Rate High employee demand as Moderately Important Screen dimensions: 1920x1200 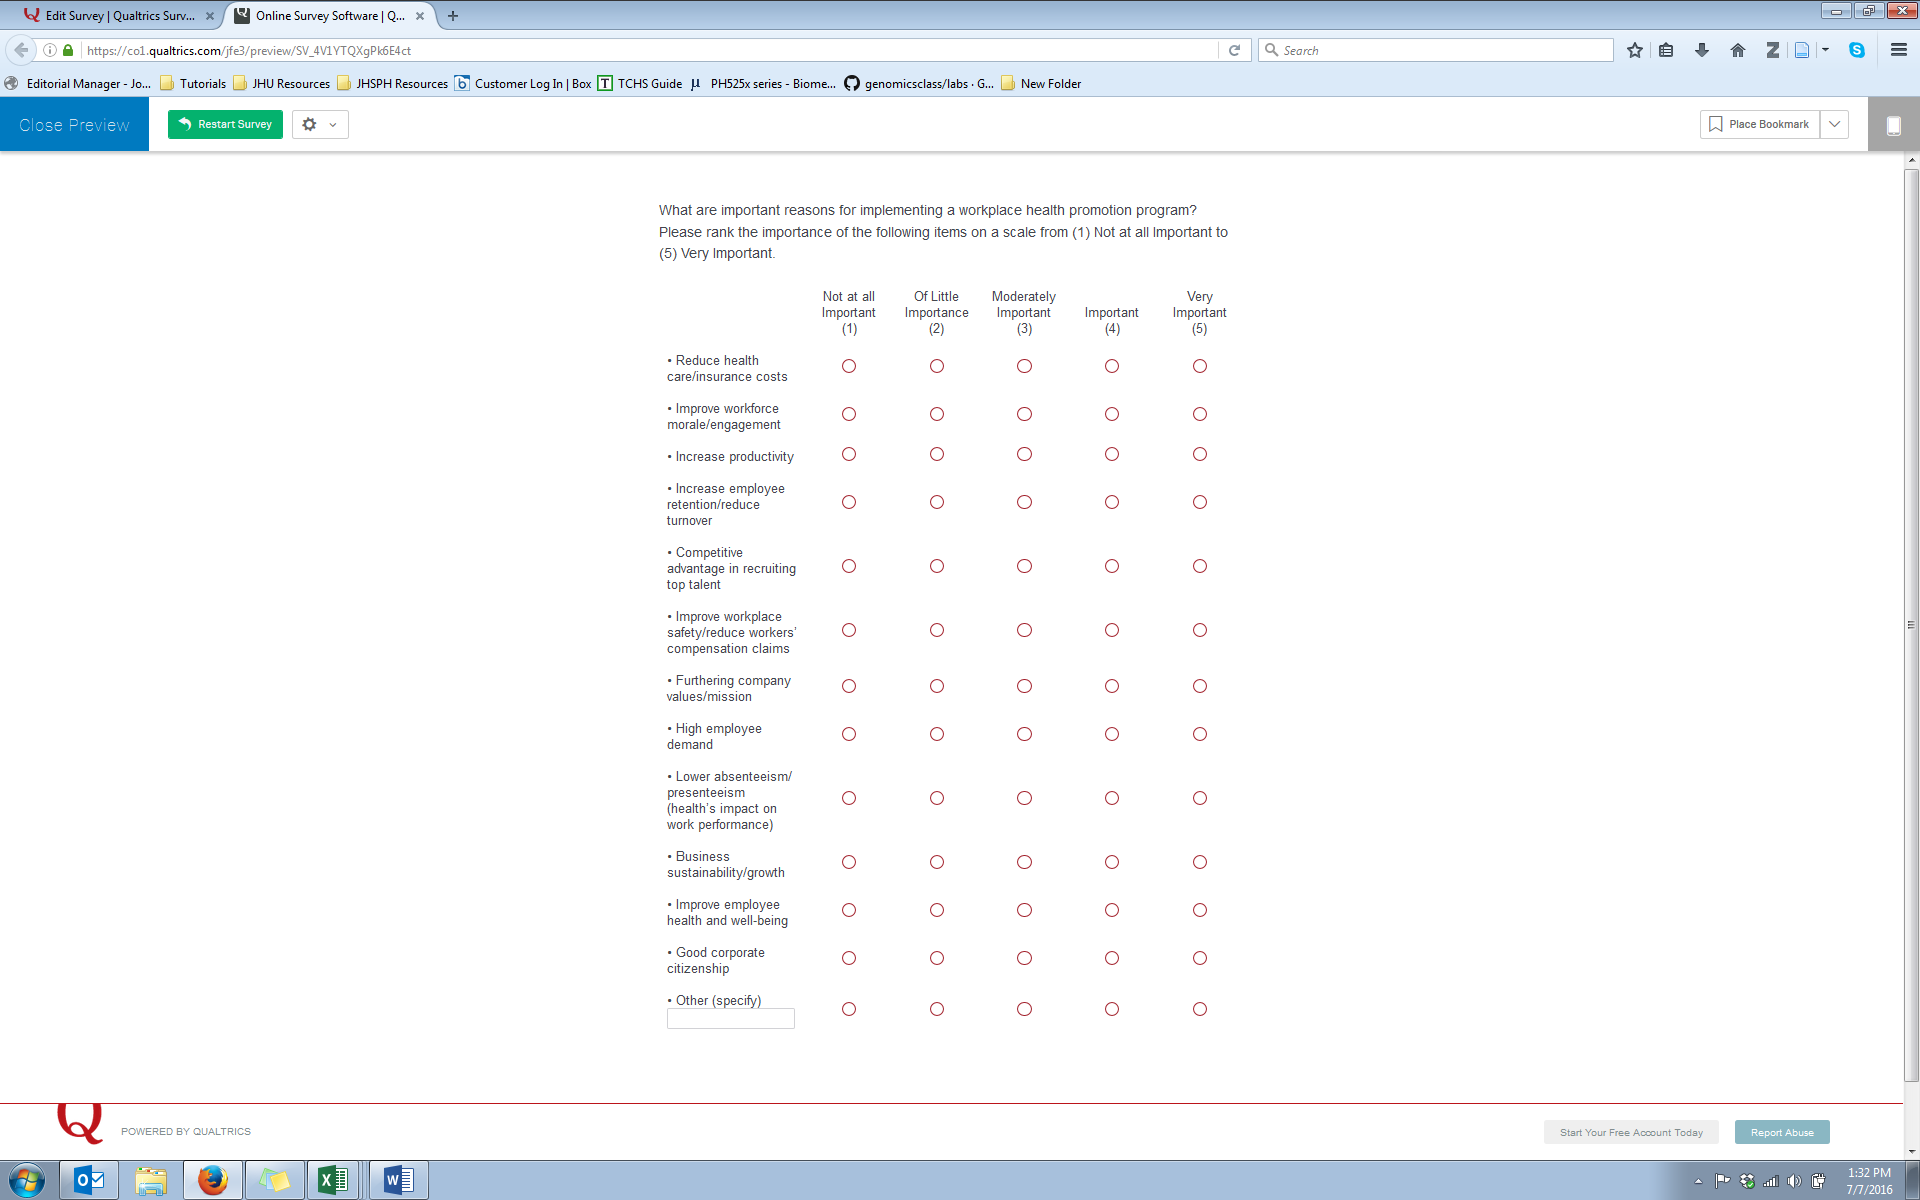click(x=1024, y=734)
